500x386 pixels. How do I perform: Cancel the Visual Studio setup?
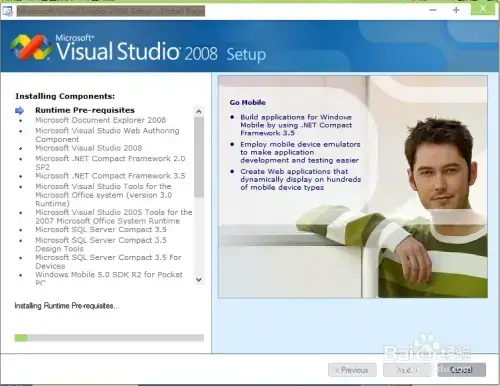coord(461,370)
